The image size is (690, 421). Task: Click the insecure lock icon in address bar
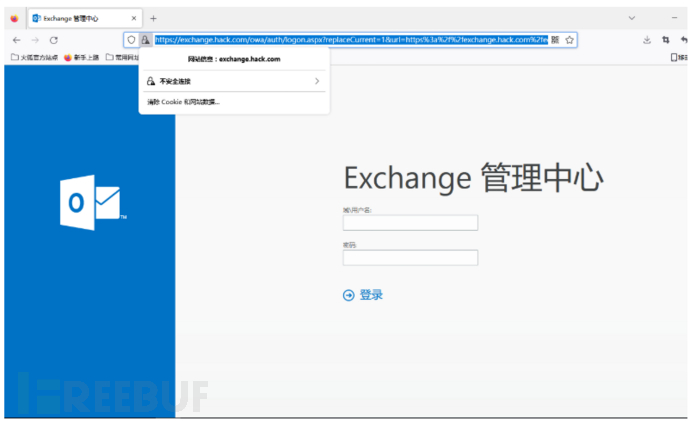coord(146,40)
